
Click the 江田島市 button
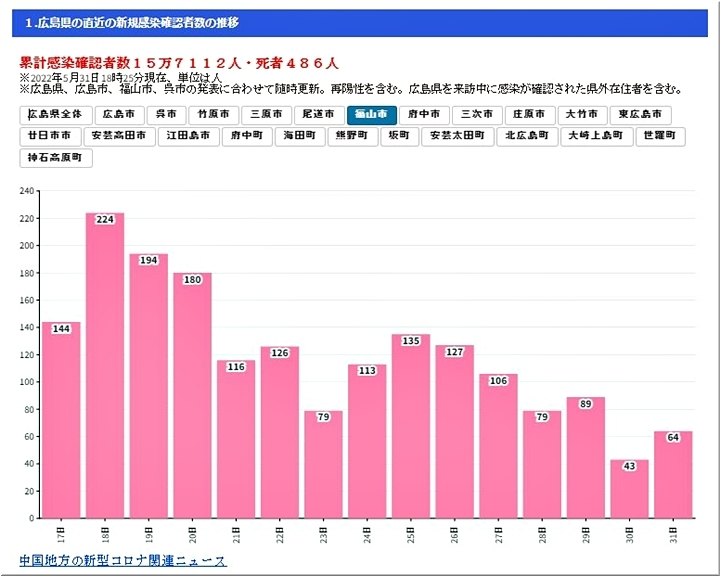(190, 136)
